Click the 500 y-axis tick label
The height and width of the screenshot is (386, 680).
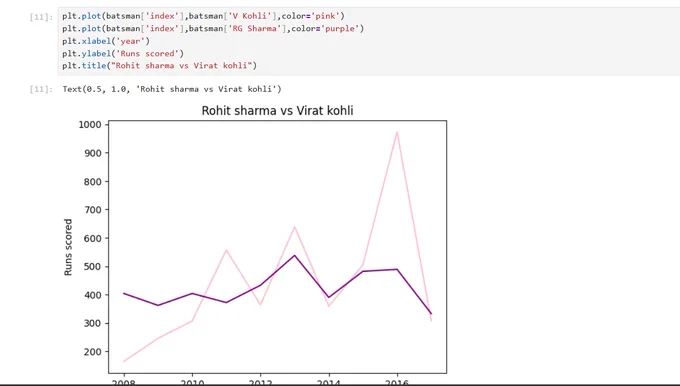point(92,267)
